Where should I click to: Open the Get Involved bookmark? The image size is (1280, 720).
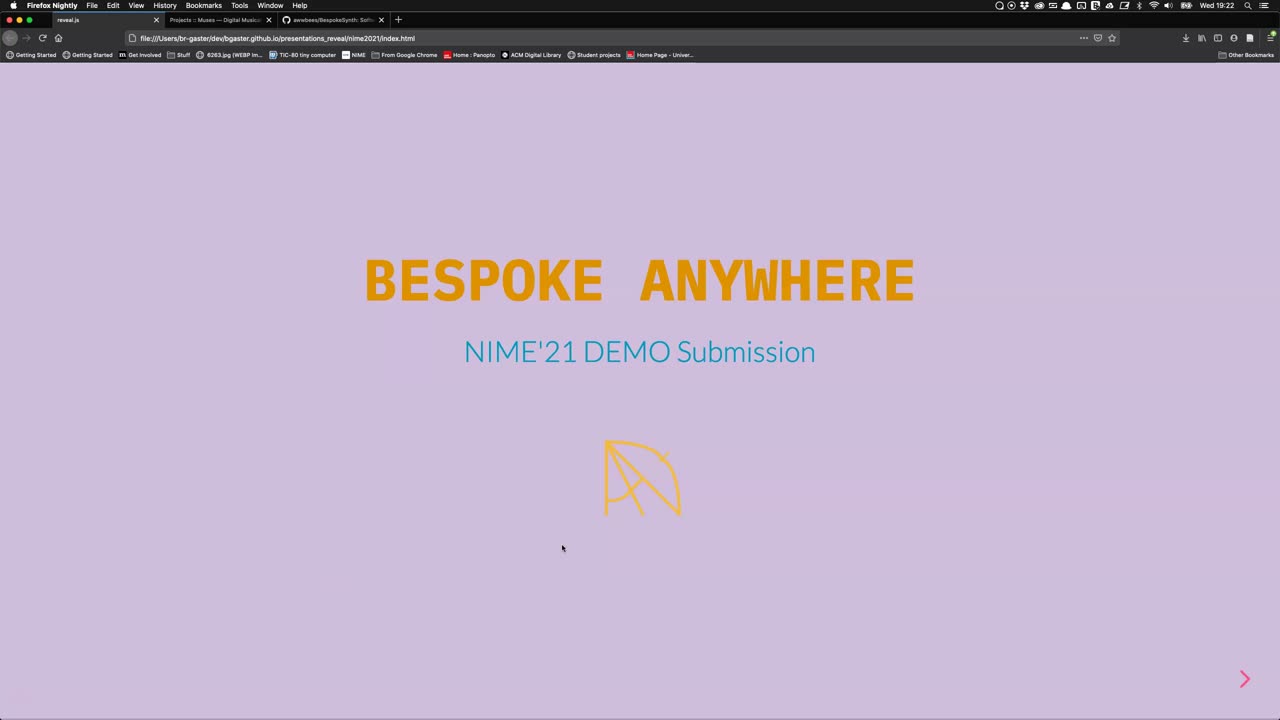click(140, 55)
